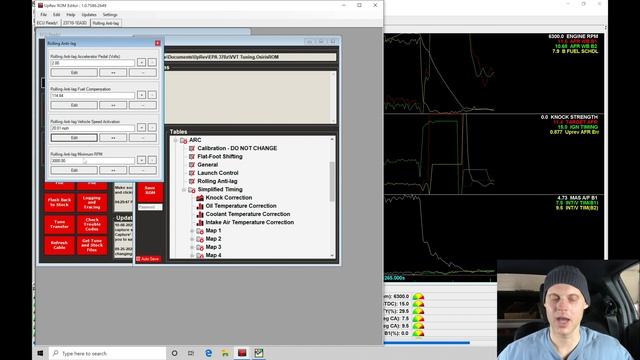Screen dimensions: 640x360
Task: Click the Minimum RPM value field
Action: (93, 161)
